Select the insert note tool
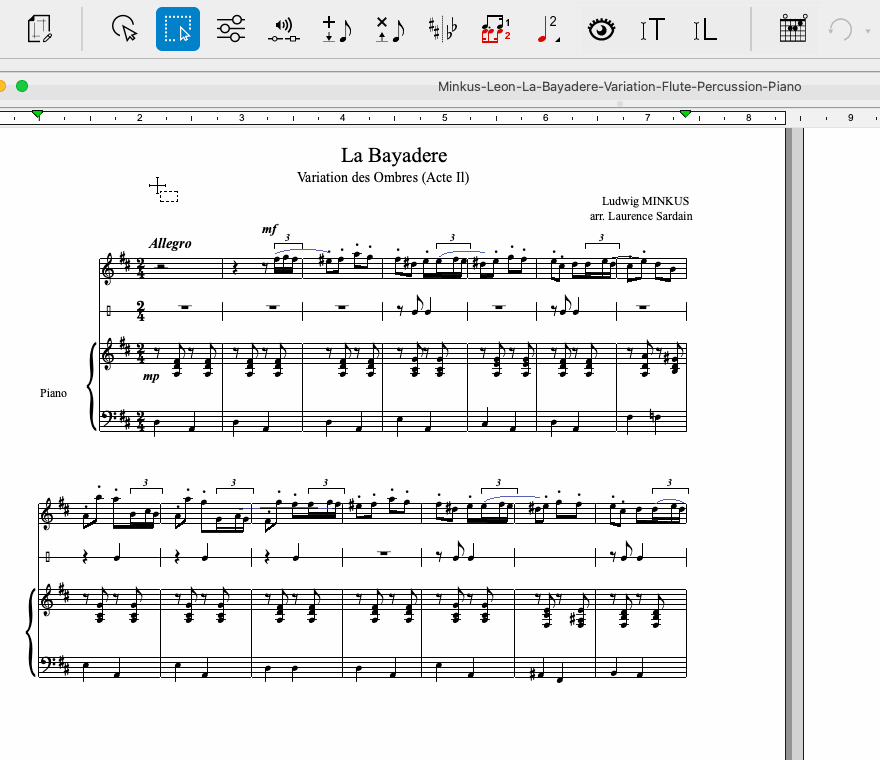Image resolution: width=880 pixels, height=760 pixels. click(x=337, y=29)
